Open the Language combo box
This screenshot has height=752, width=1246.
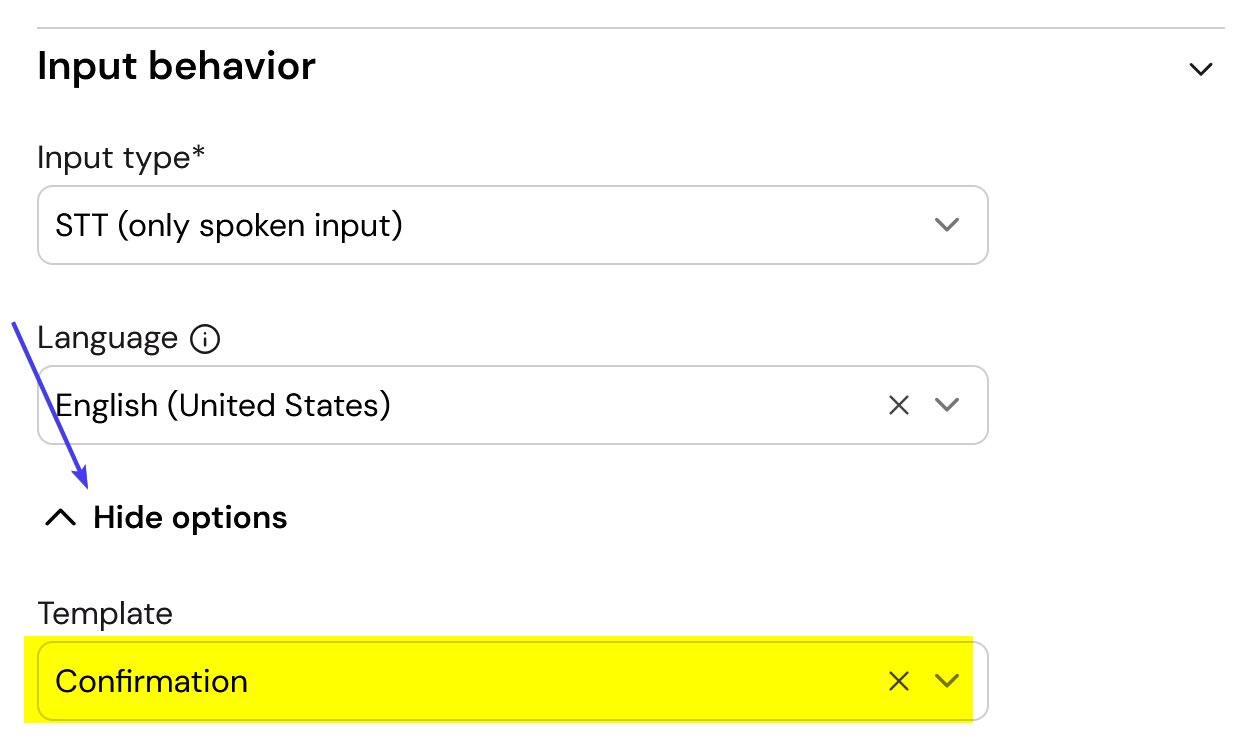[x=513, y=405]
